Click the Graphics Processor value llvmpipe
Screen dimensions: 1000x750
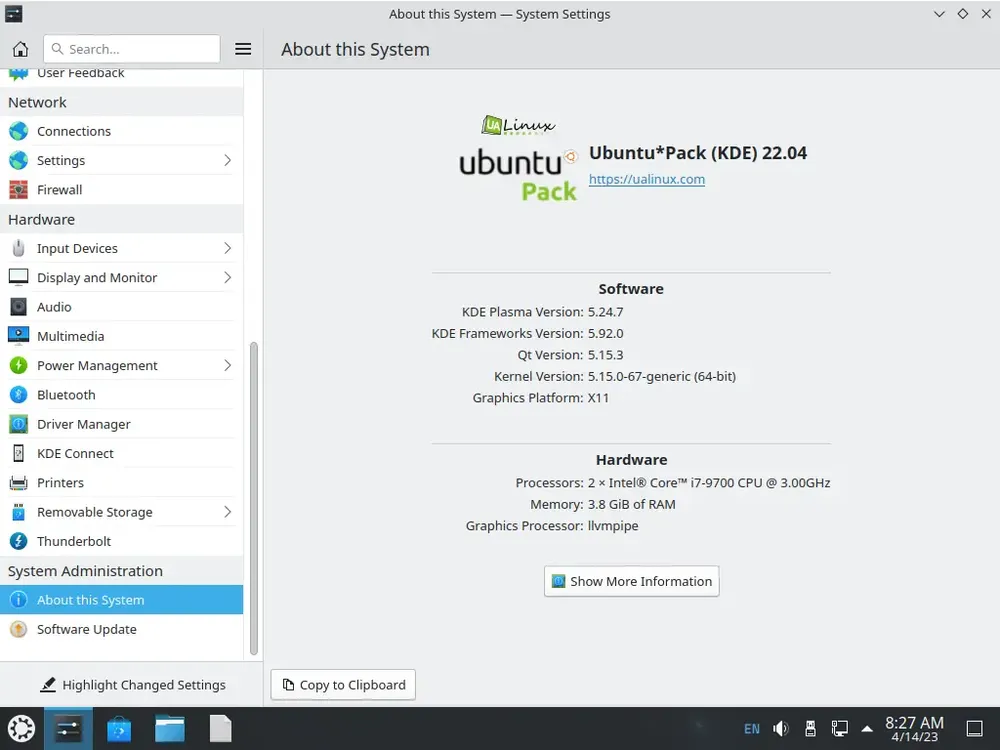pyautogui.click(x=613, y=526)
